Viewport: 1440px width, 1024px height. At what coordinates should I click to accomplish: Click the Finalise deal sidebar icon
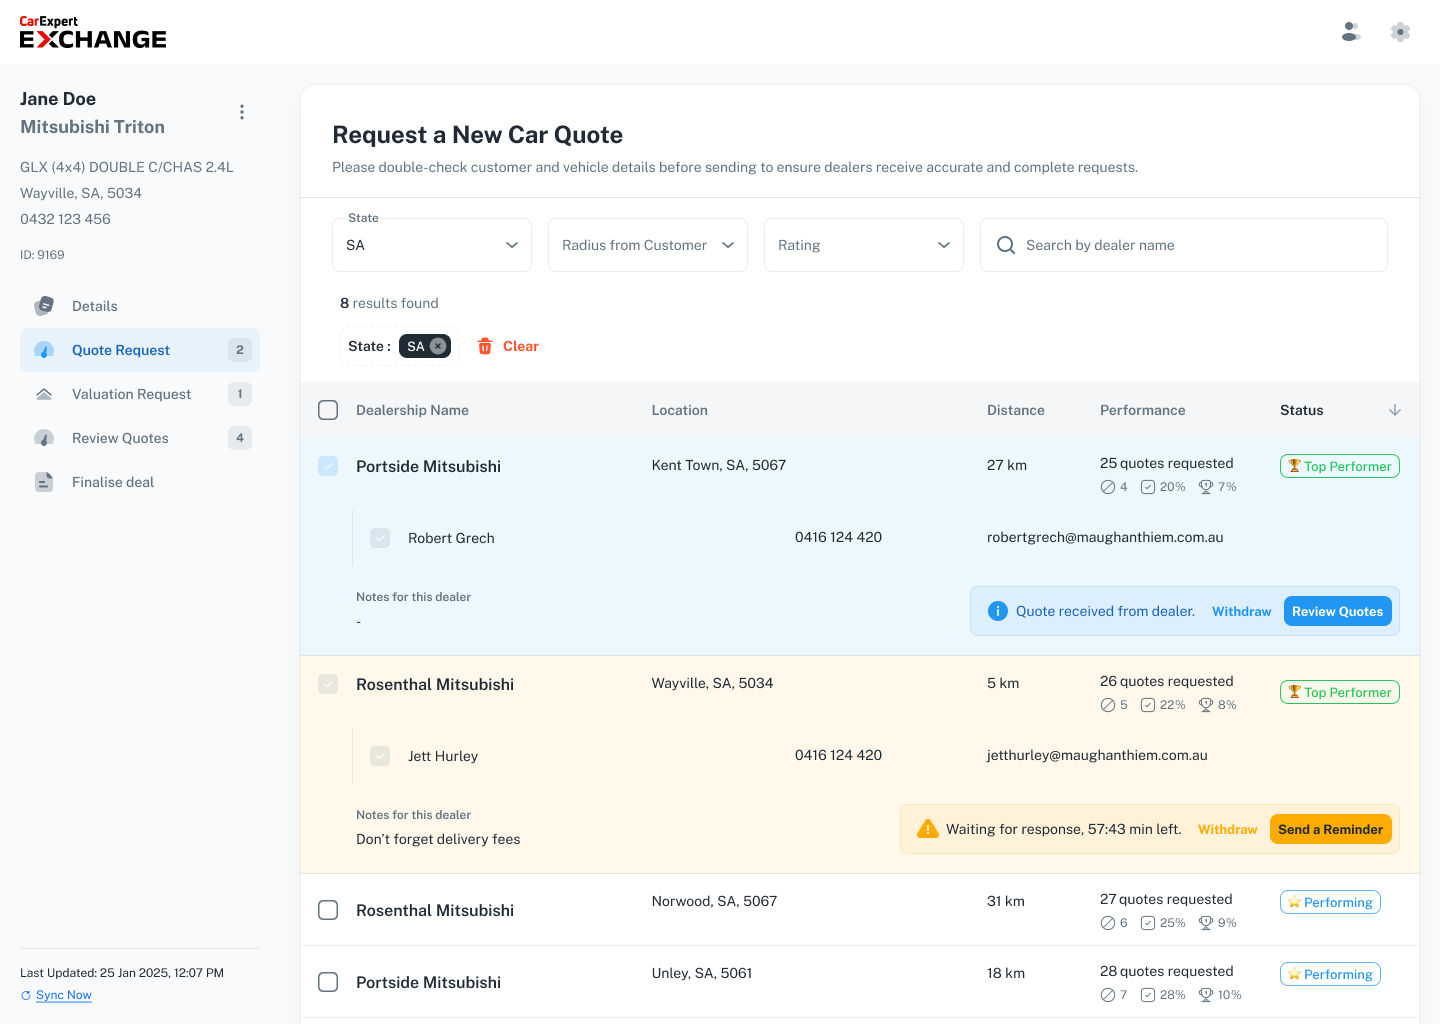44,482
